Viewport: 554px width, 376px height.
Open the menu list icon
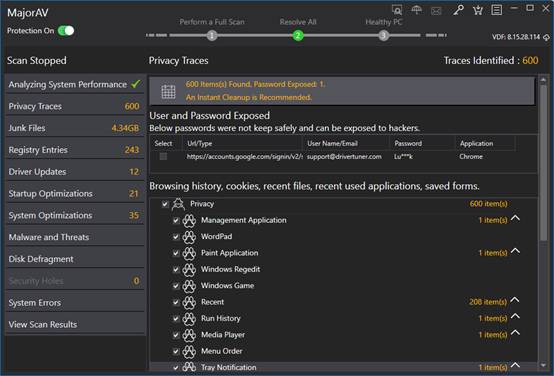496,10
